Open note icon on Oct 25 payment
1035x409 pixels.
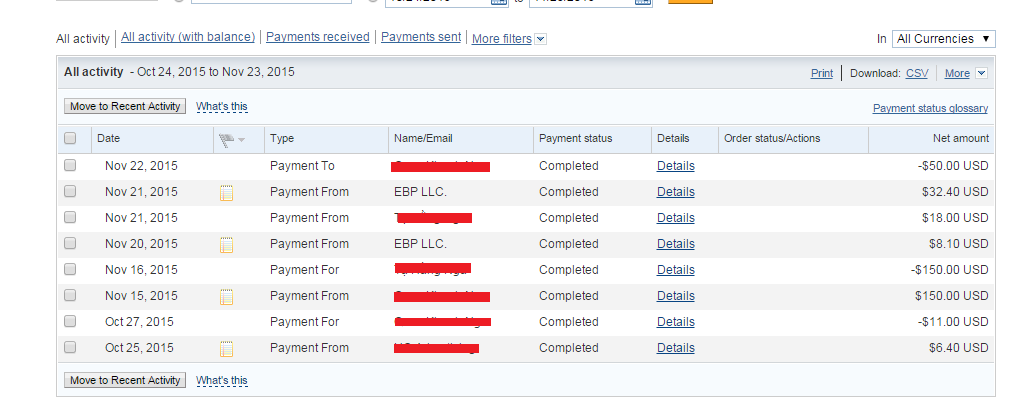pyautogui.click(x=226, y=348)
